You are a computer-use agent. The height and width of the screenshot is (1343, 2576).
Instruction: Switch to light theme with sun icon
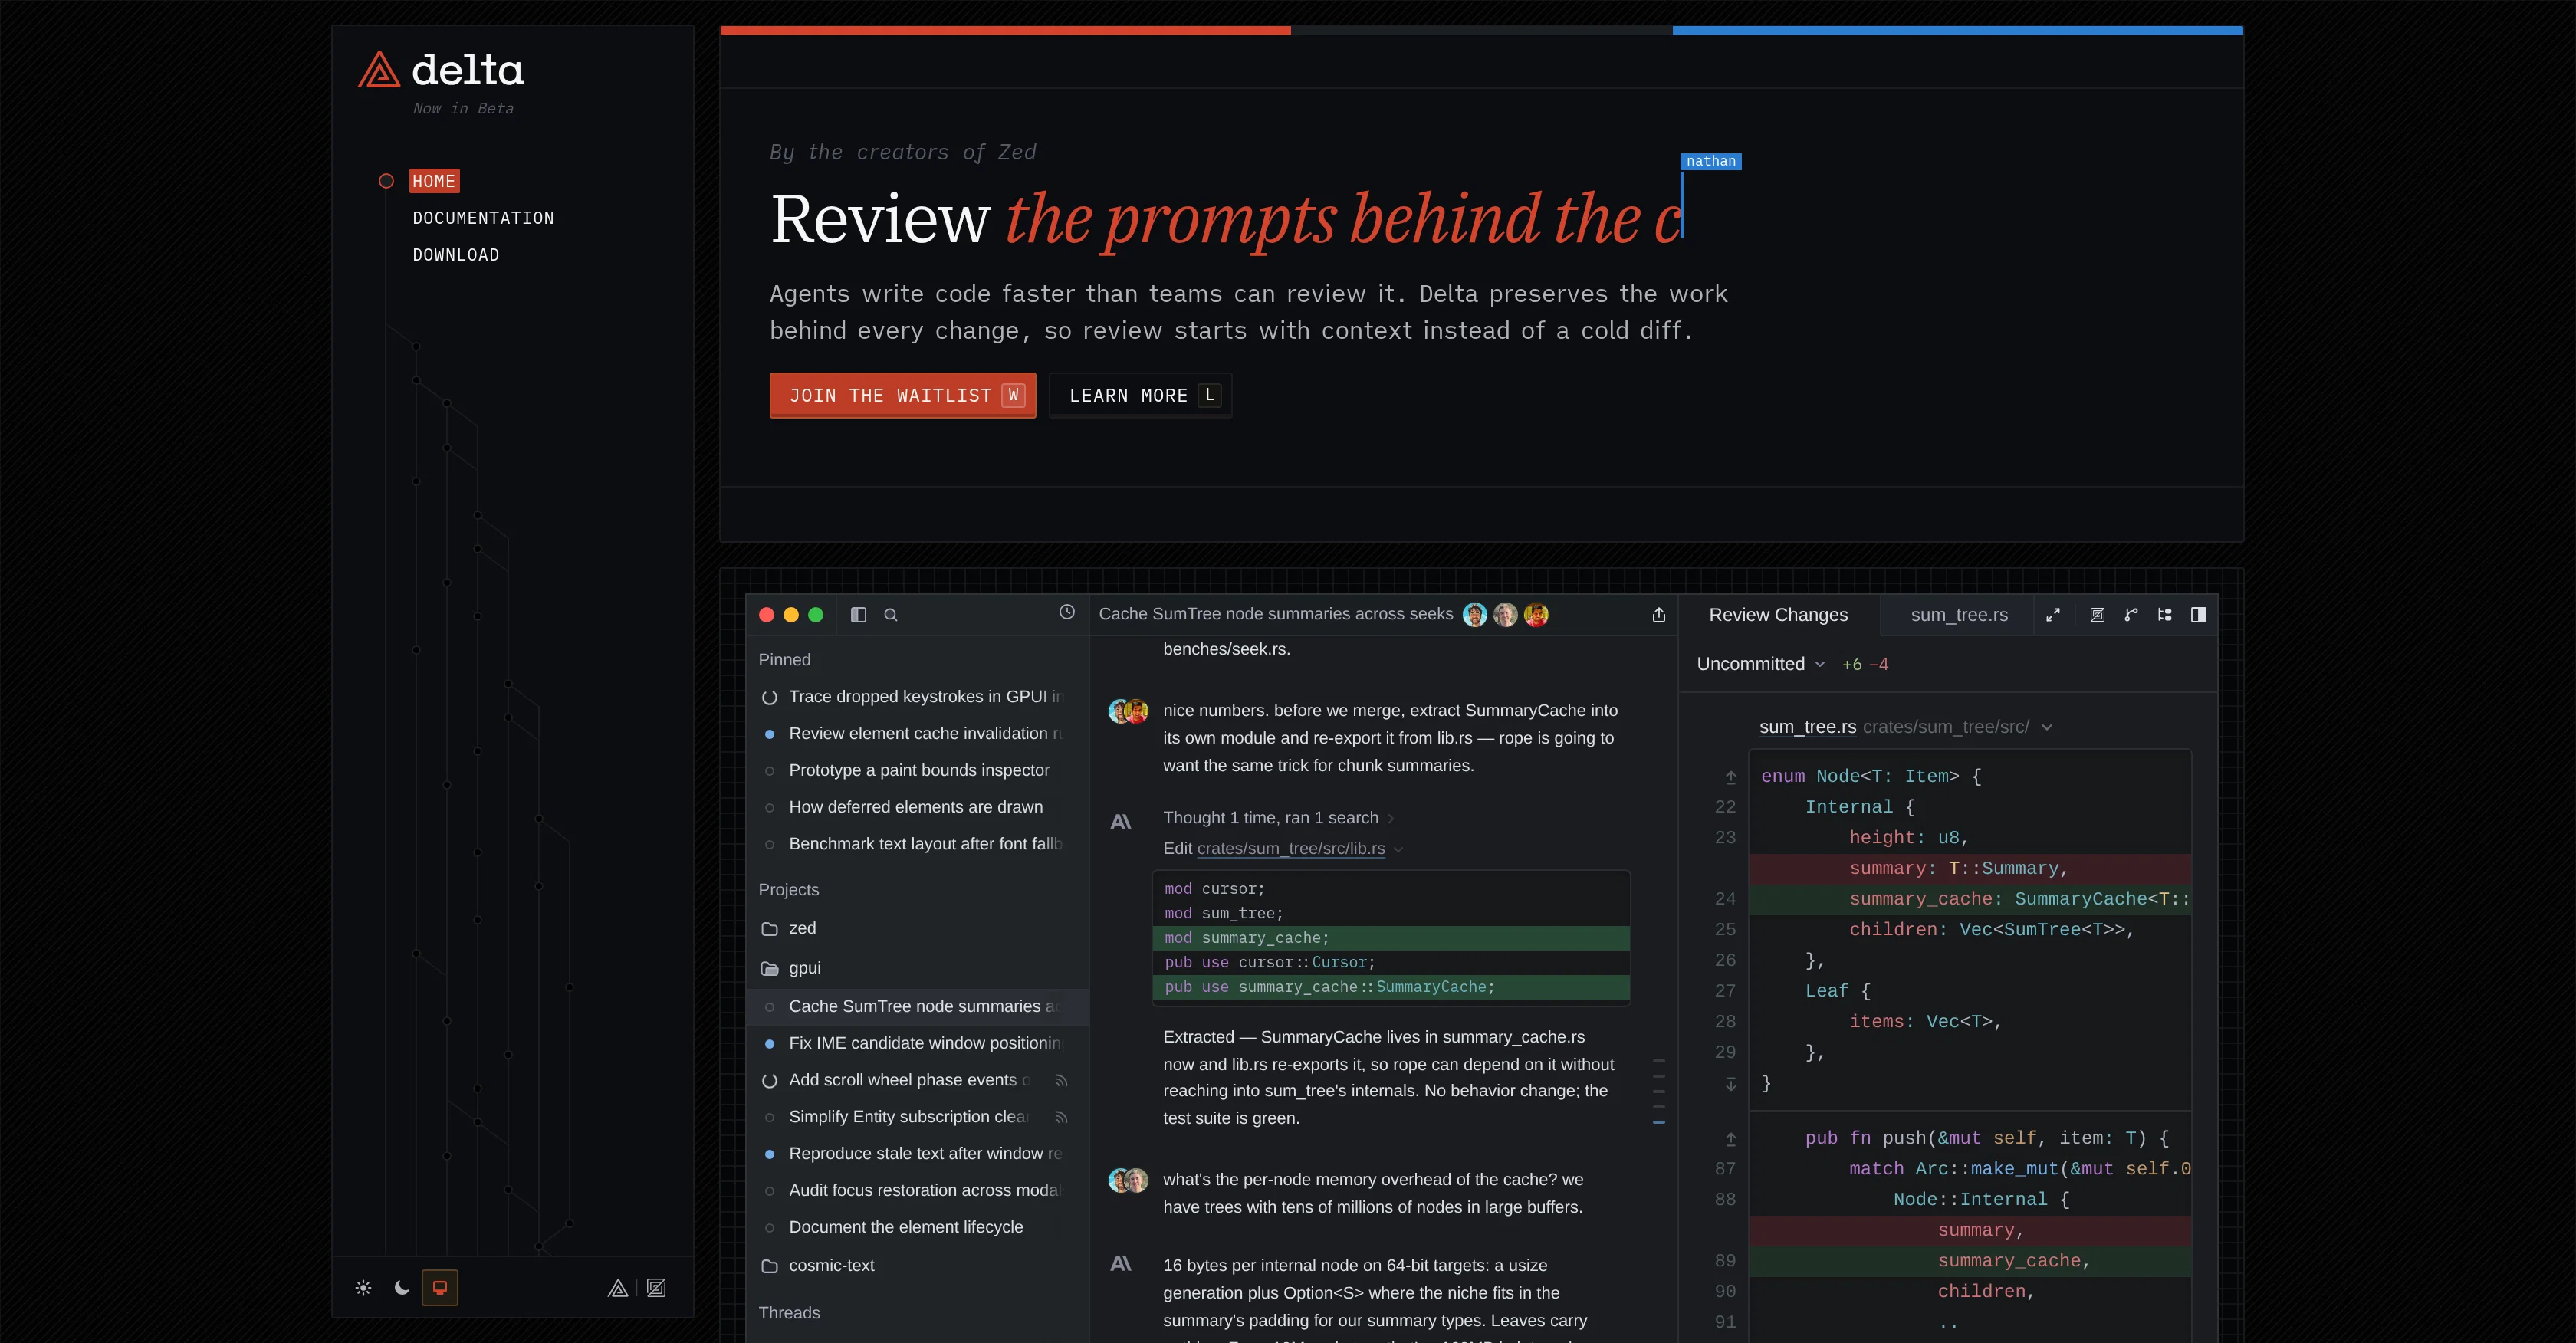(x=363, y=1288)
